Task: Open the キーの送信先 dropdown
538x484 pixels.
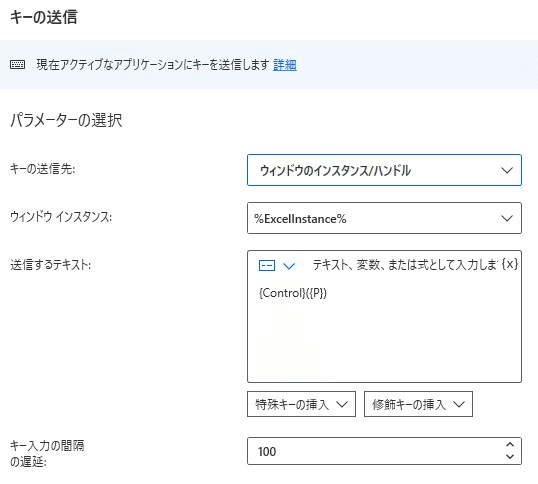Action: (x=384, y=170)
